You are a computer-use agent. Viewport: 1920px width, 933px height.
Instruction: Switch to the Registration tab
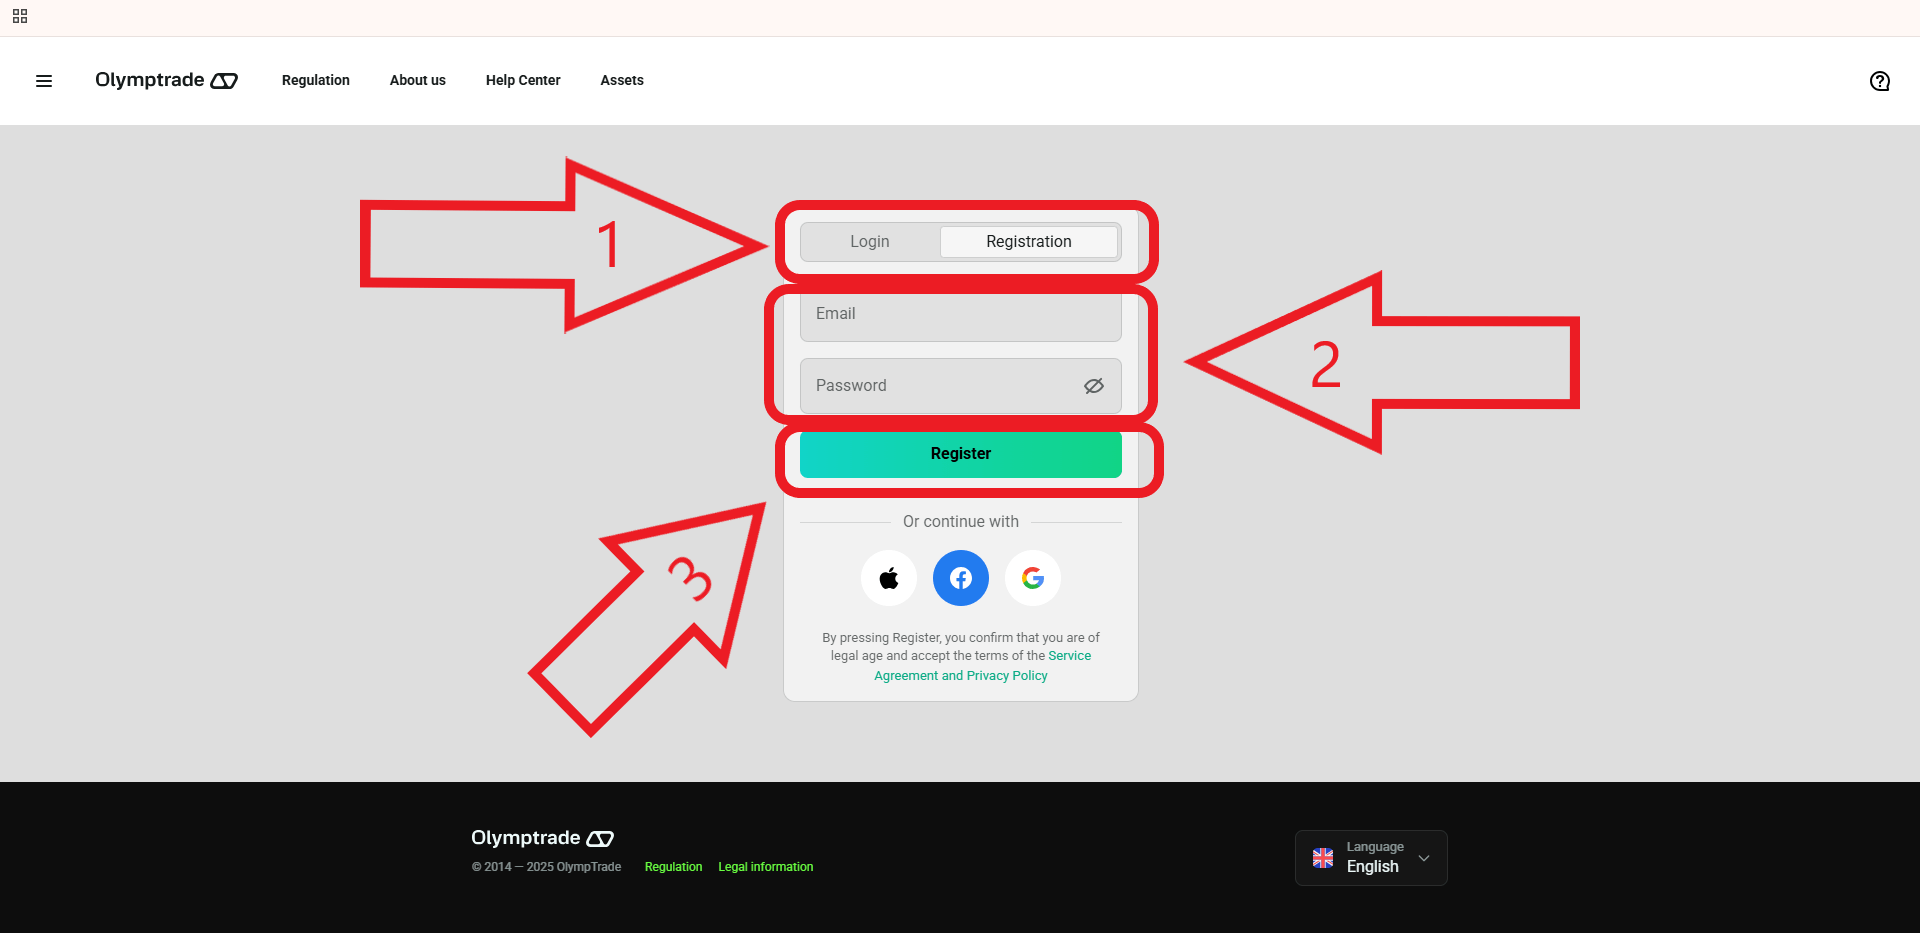click(x=1029, y=242)
